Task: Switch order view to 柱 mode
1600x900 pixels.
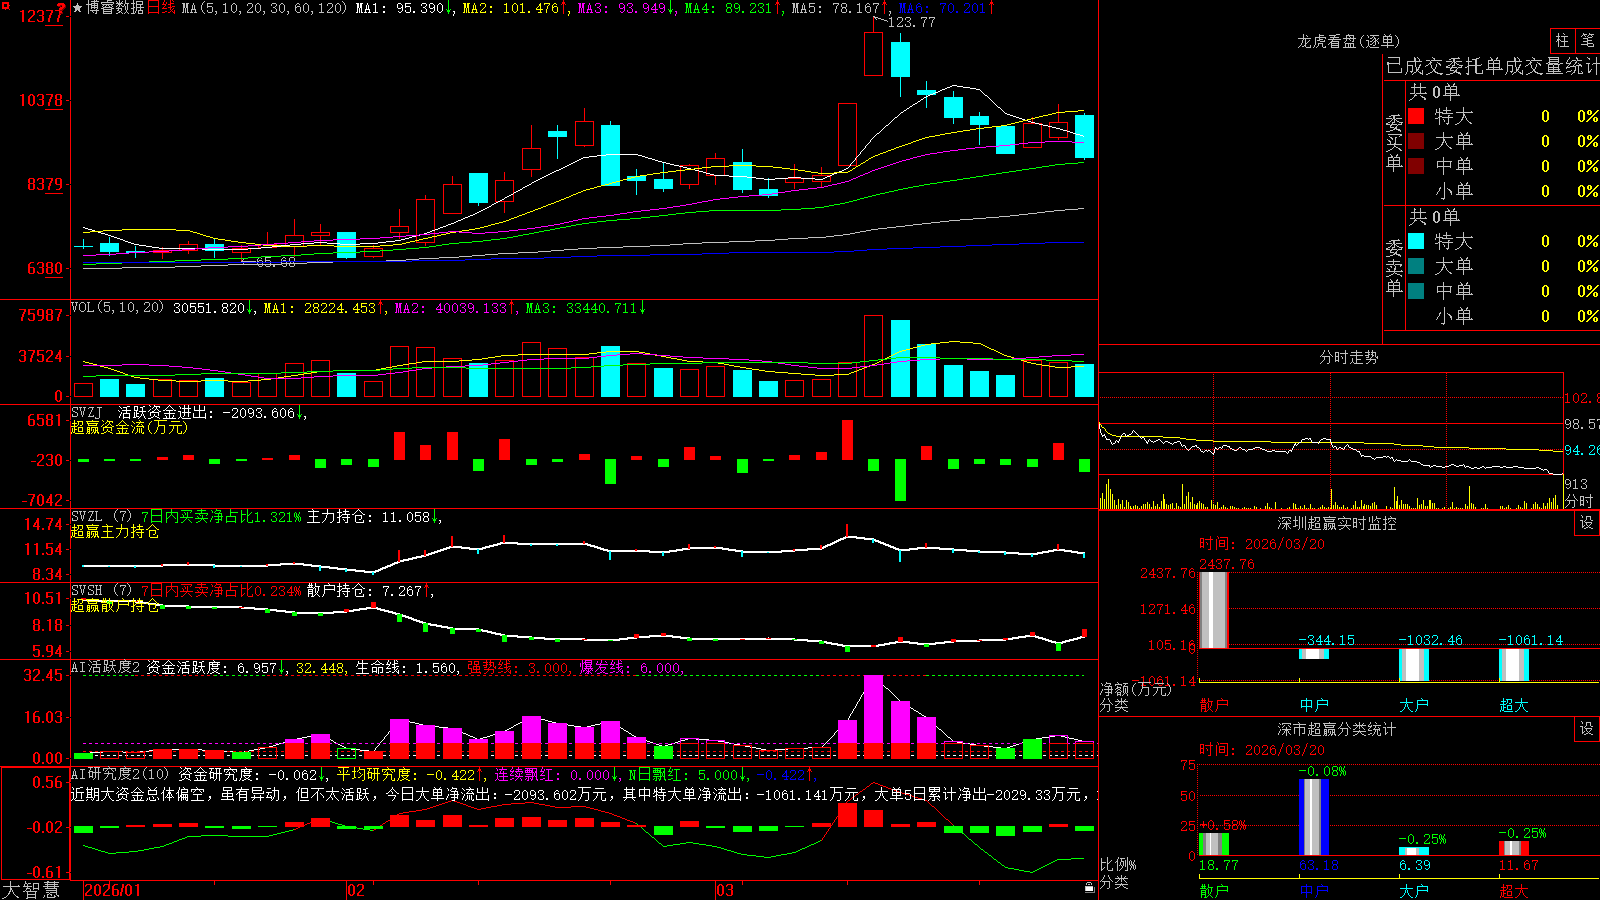Action: (x=1562, y=40)
